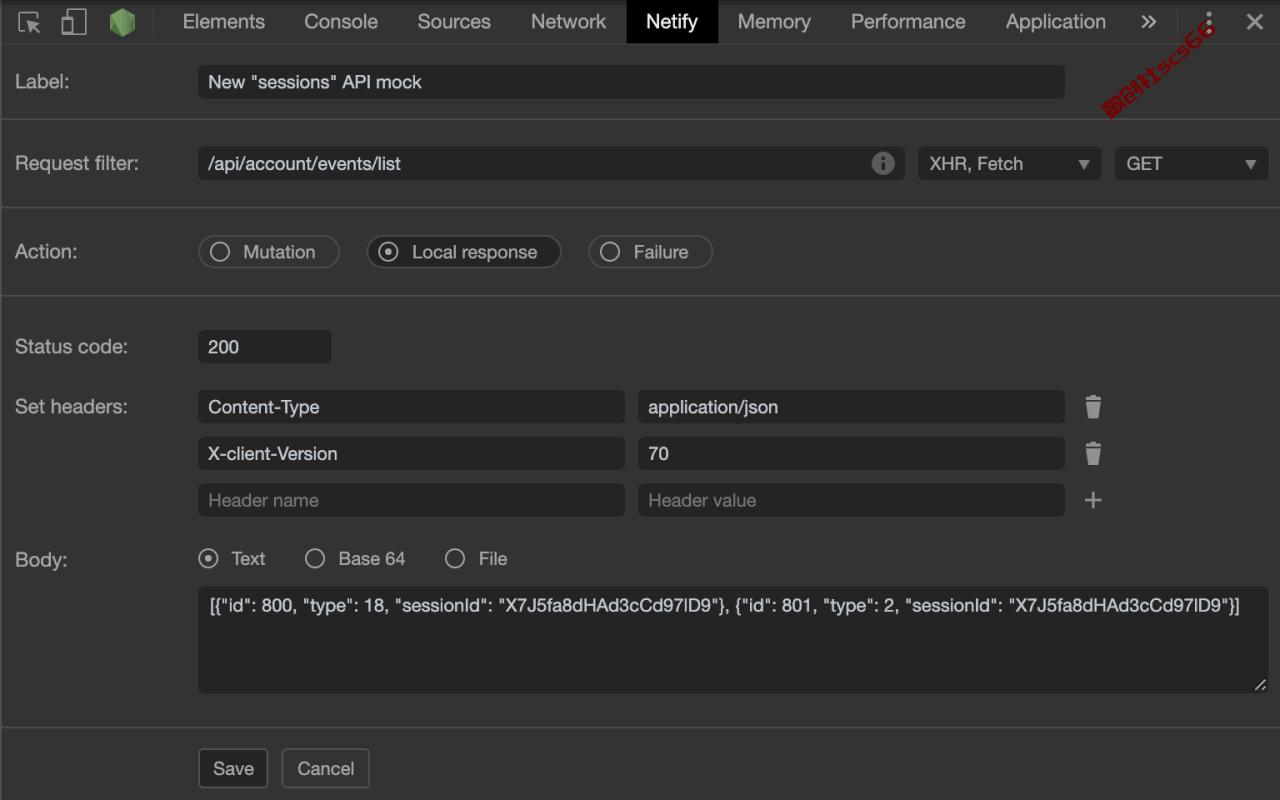Click the request filter info icon
Screen dimensions: 1280x800
[x=883, y=163]
